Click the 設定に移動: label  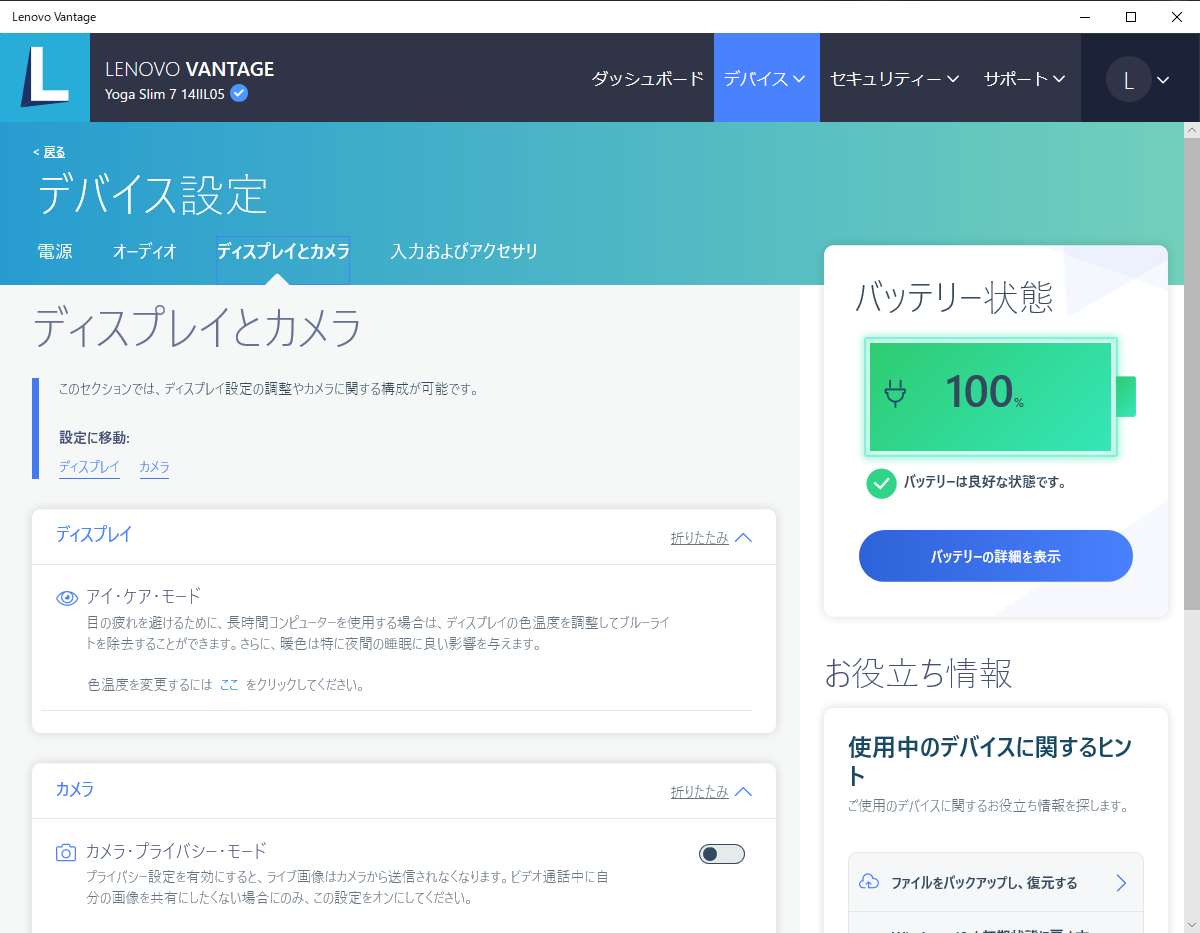pos(95,438)
